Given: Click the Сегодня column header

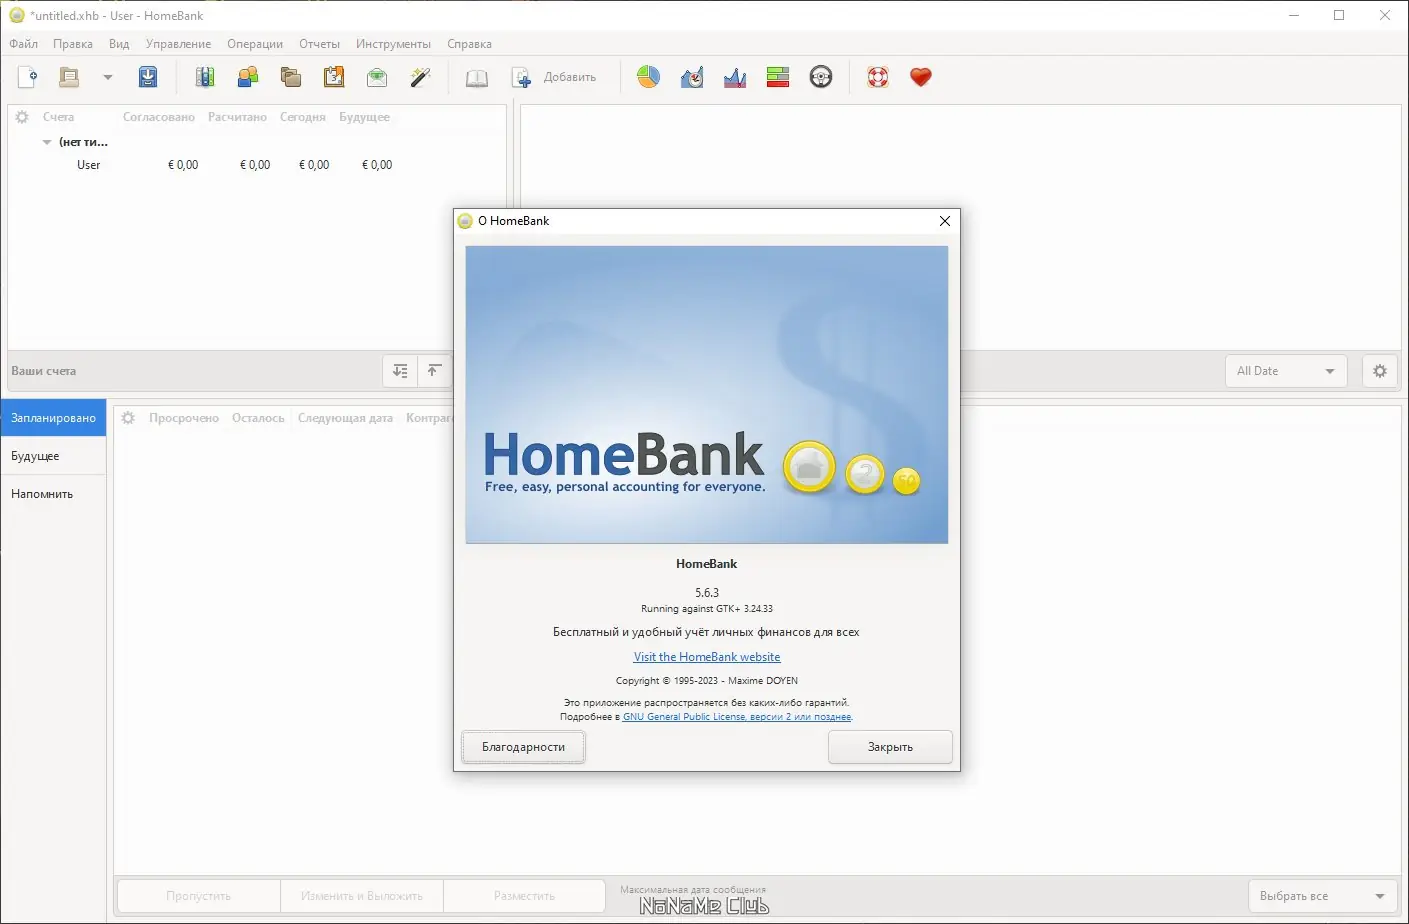Looking at the screenshot, I should pos(303,117).
